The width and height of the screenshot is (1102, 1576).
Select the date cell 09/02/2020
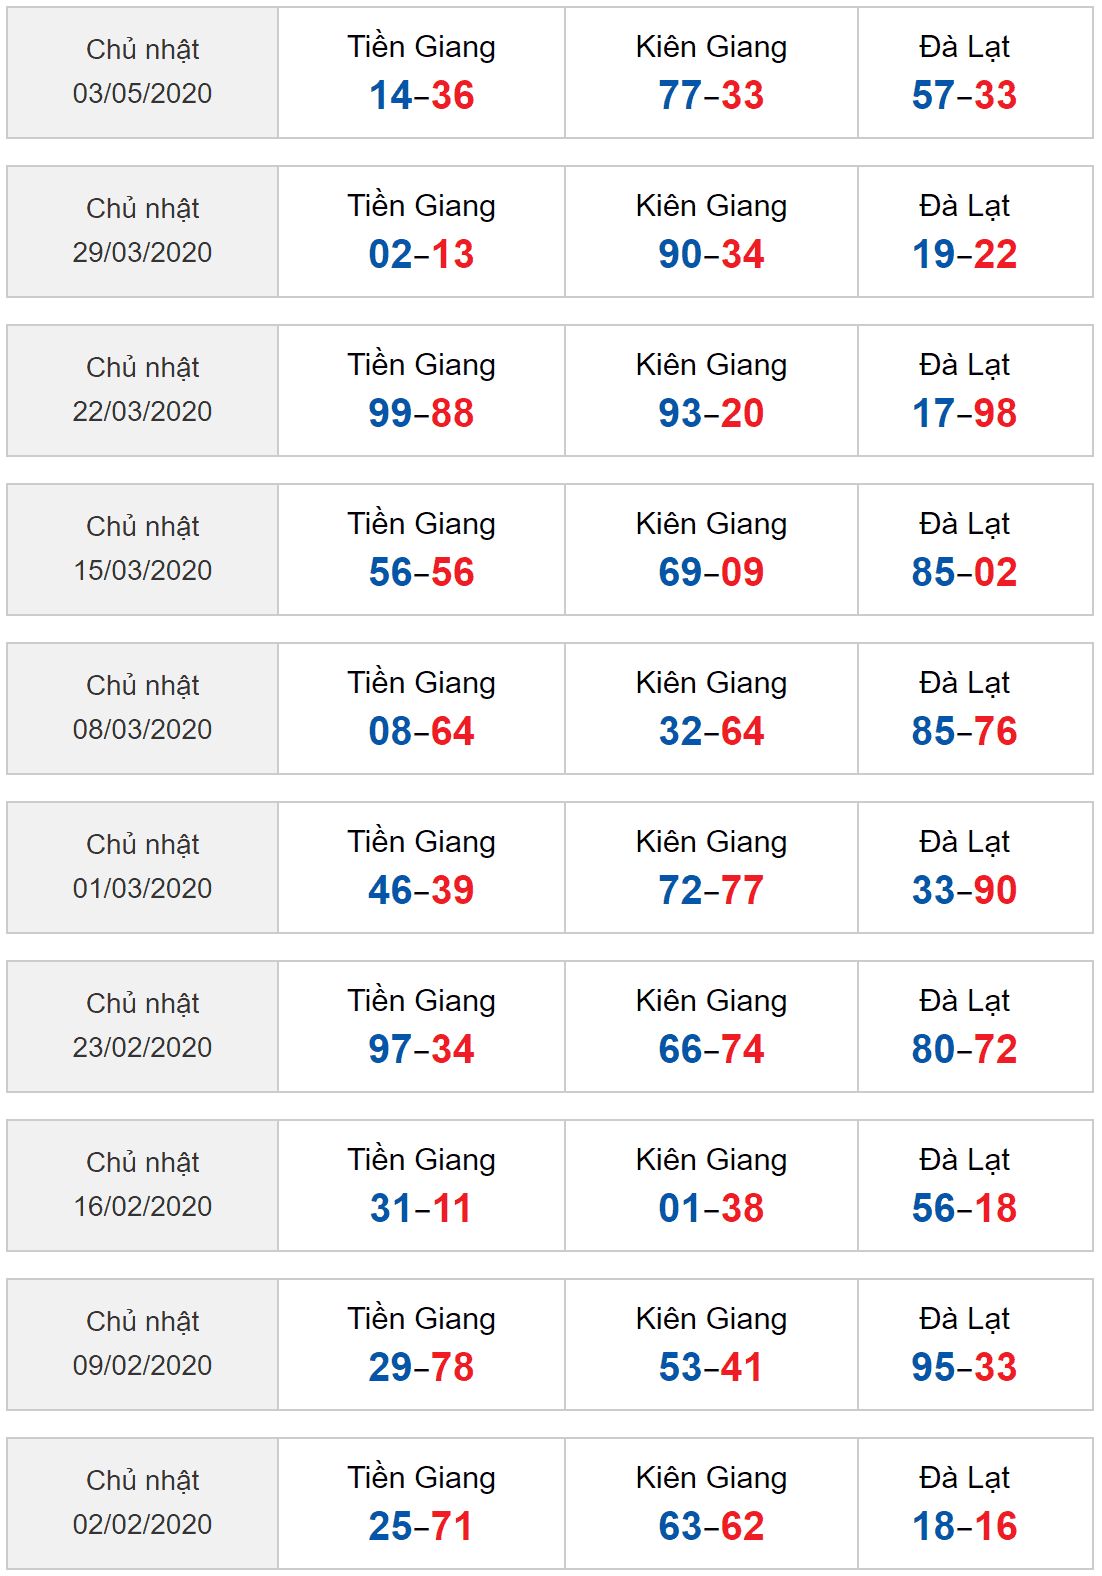[142, 1345]
